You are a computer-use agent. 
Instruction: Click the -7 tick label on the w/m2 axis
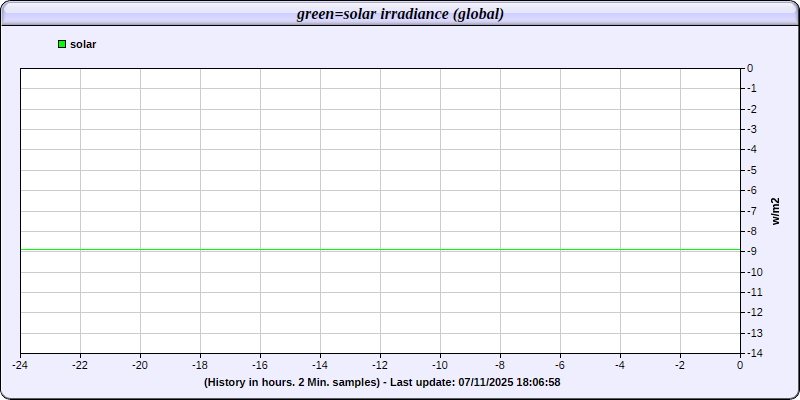pyautogui.click(x=752, y=211)
